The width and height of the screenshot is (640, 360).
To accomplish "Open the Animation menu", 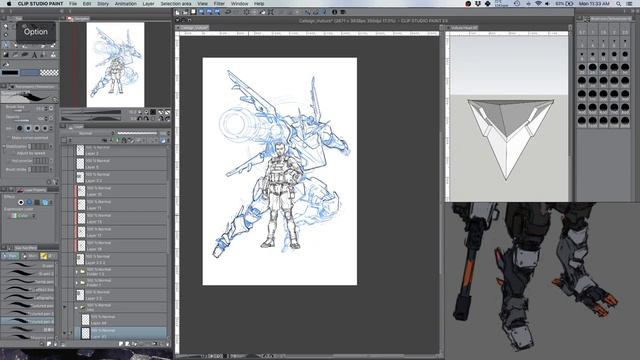I will [126, 4].
